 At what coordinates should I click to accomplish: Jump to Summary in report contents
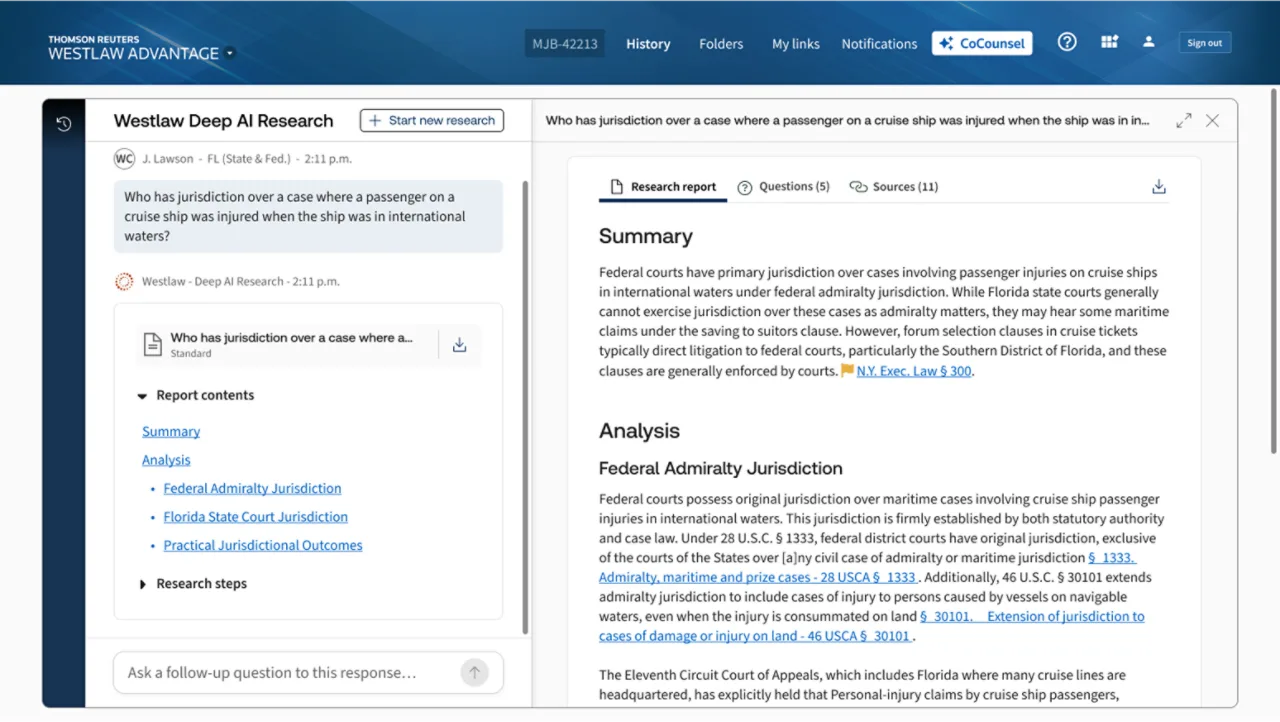pyautogui.click(x=171, y=432)
